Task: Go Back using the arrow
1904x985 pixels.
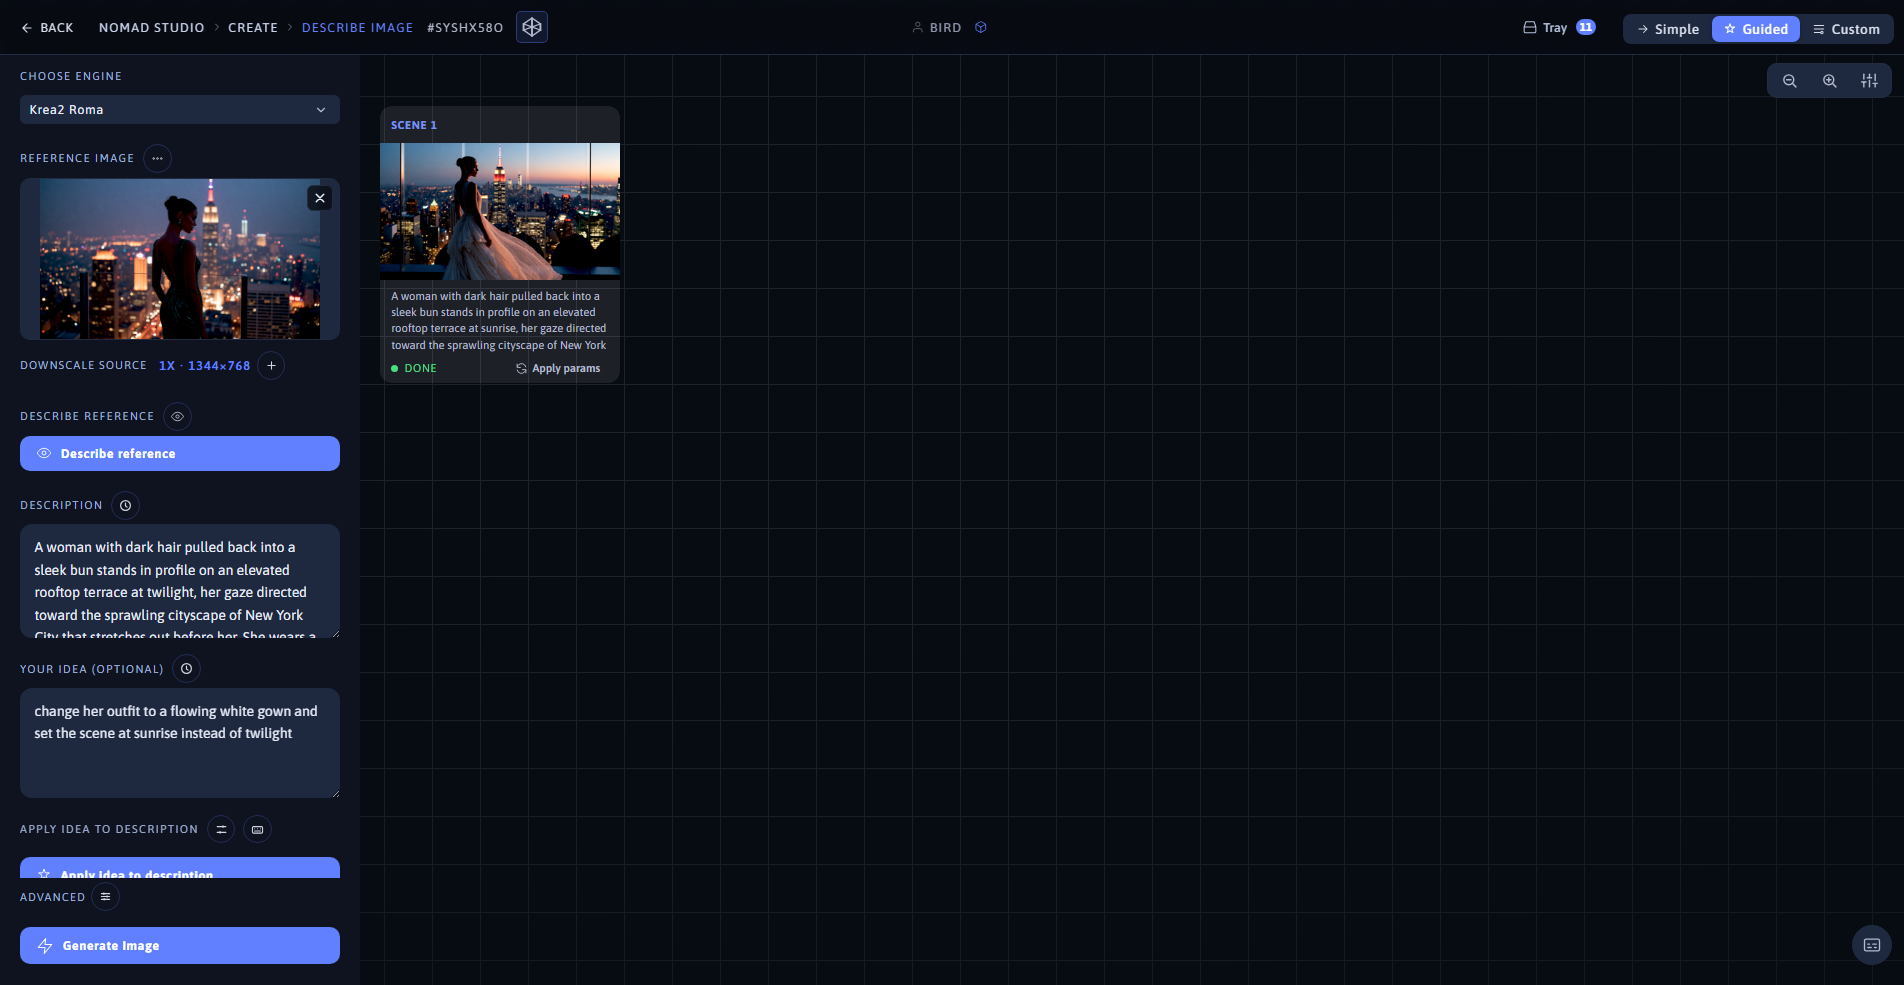Action: click(x=47, y=28)
